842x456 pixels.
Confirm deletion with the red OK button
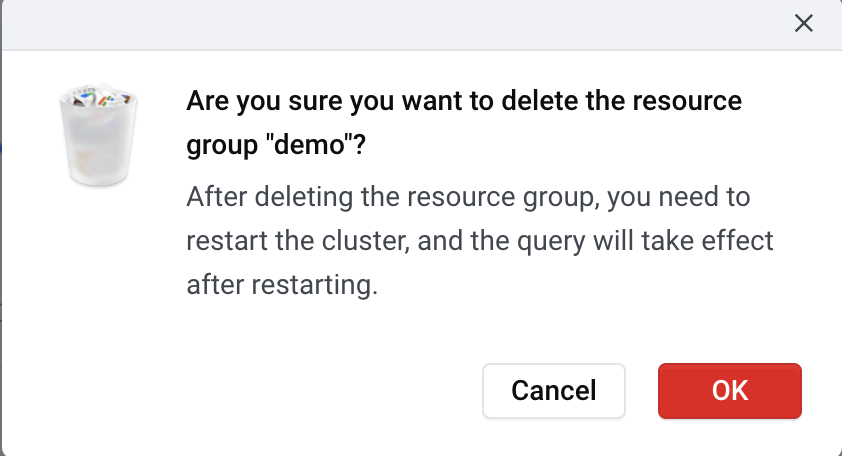point(730,390)
